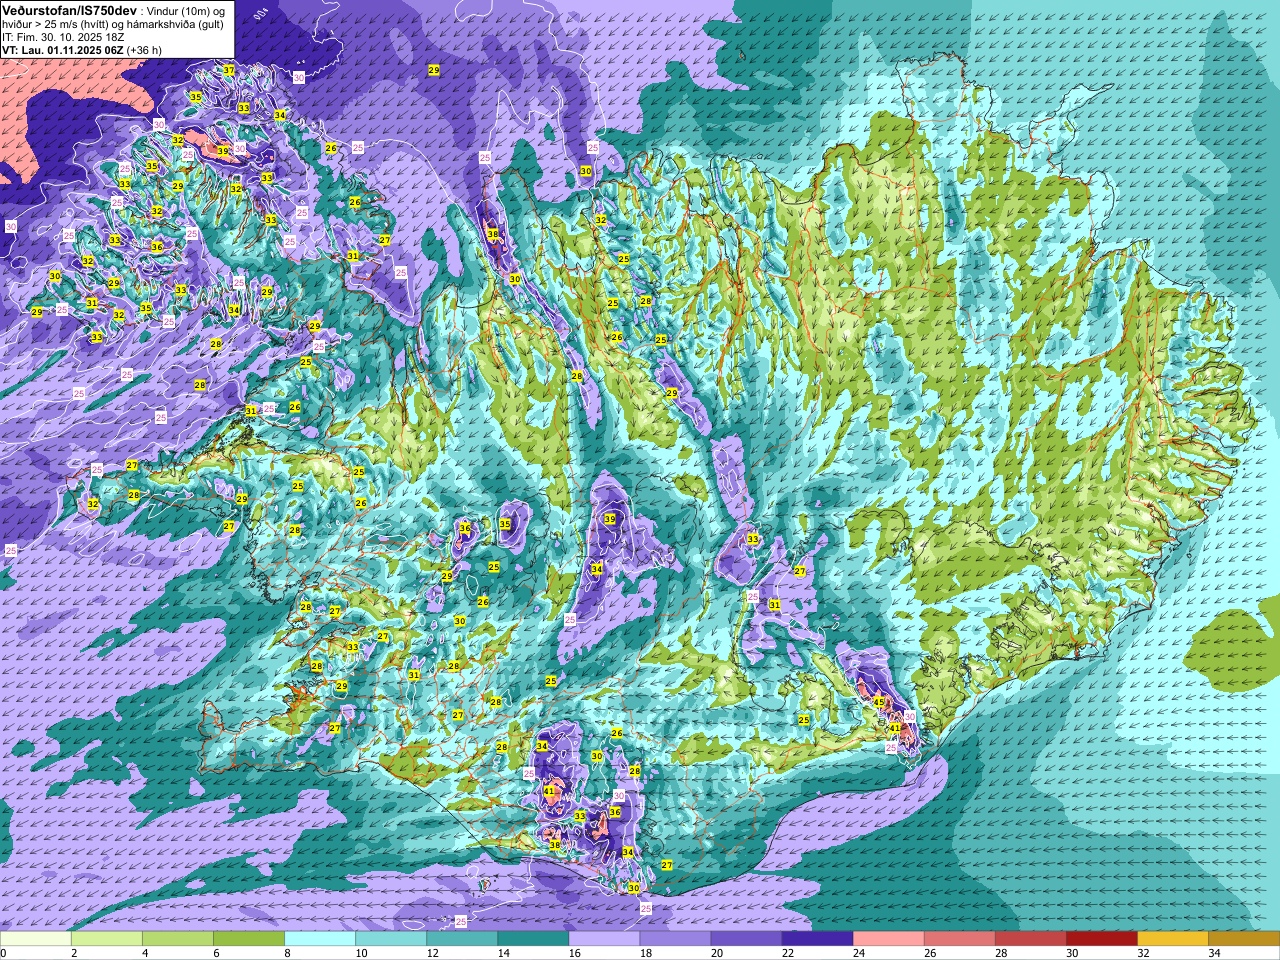Click the yellow gust label reading 45

coord(879,703)
